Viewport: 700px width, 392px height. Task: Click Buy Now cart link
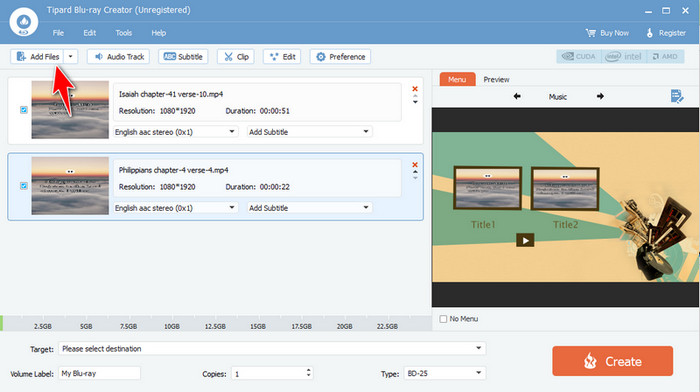point(607,33)
